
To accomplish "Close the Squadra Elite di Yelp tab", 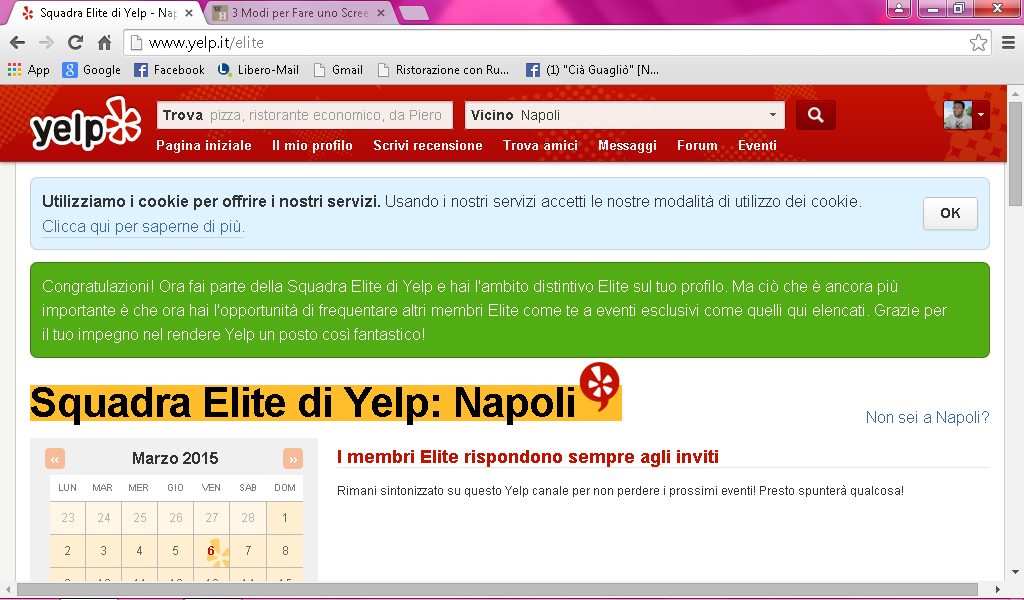I will coord(189,13).
